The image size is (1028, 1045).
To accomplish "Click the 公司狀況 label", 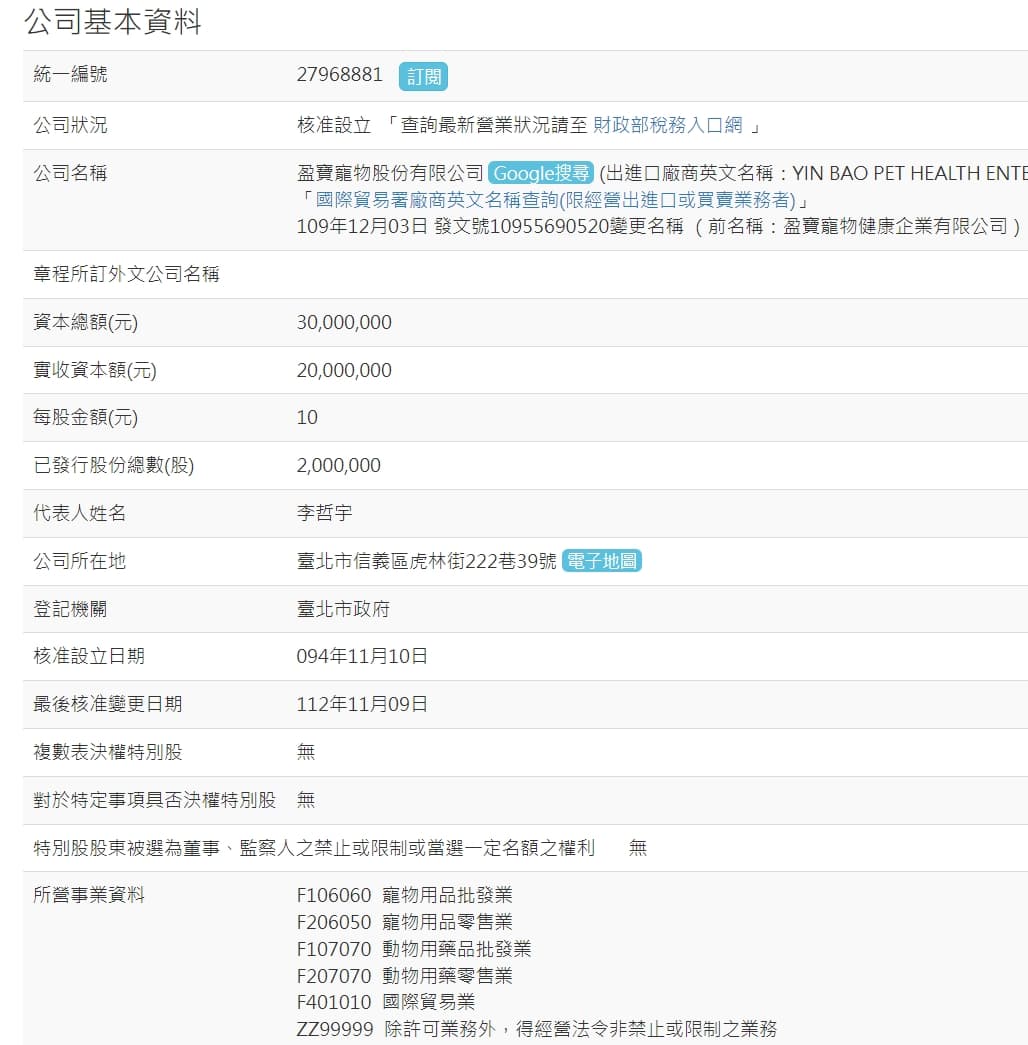I will point(71,125).
